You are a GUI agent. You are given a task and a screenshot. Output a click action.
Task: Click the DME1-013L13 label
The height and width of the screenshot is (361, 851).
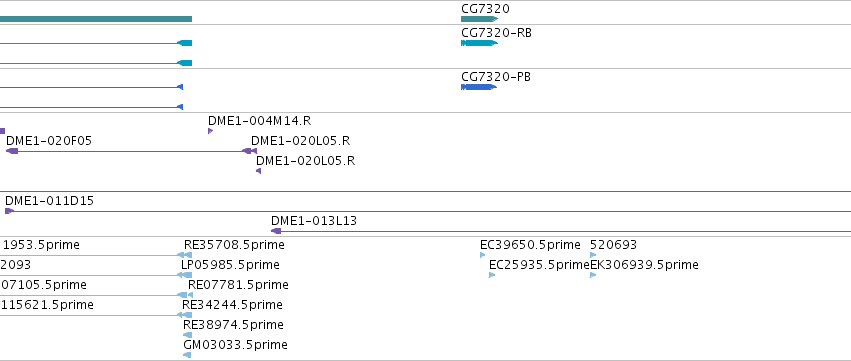click(314, 221)
